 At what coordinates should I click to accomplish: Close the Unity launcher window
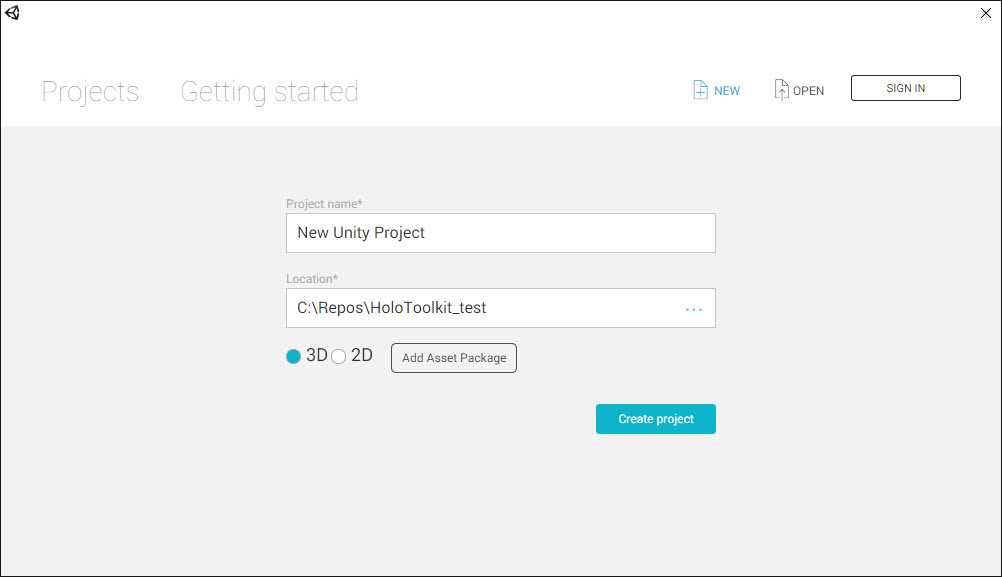[x=985, y=13]
